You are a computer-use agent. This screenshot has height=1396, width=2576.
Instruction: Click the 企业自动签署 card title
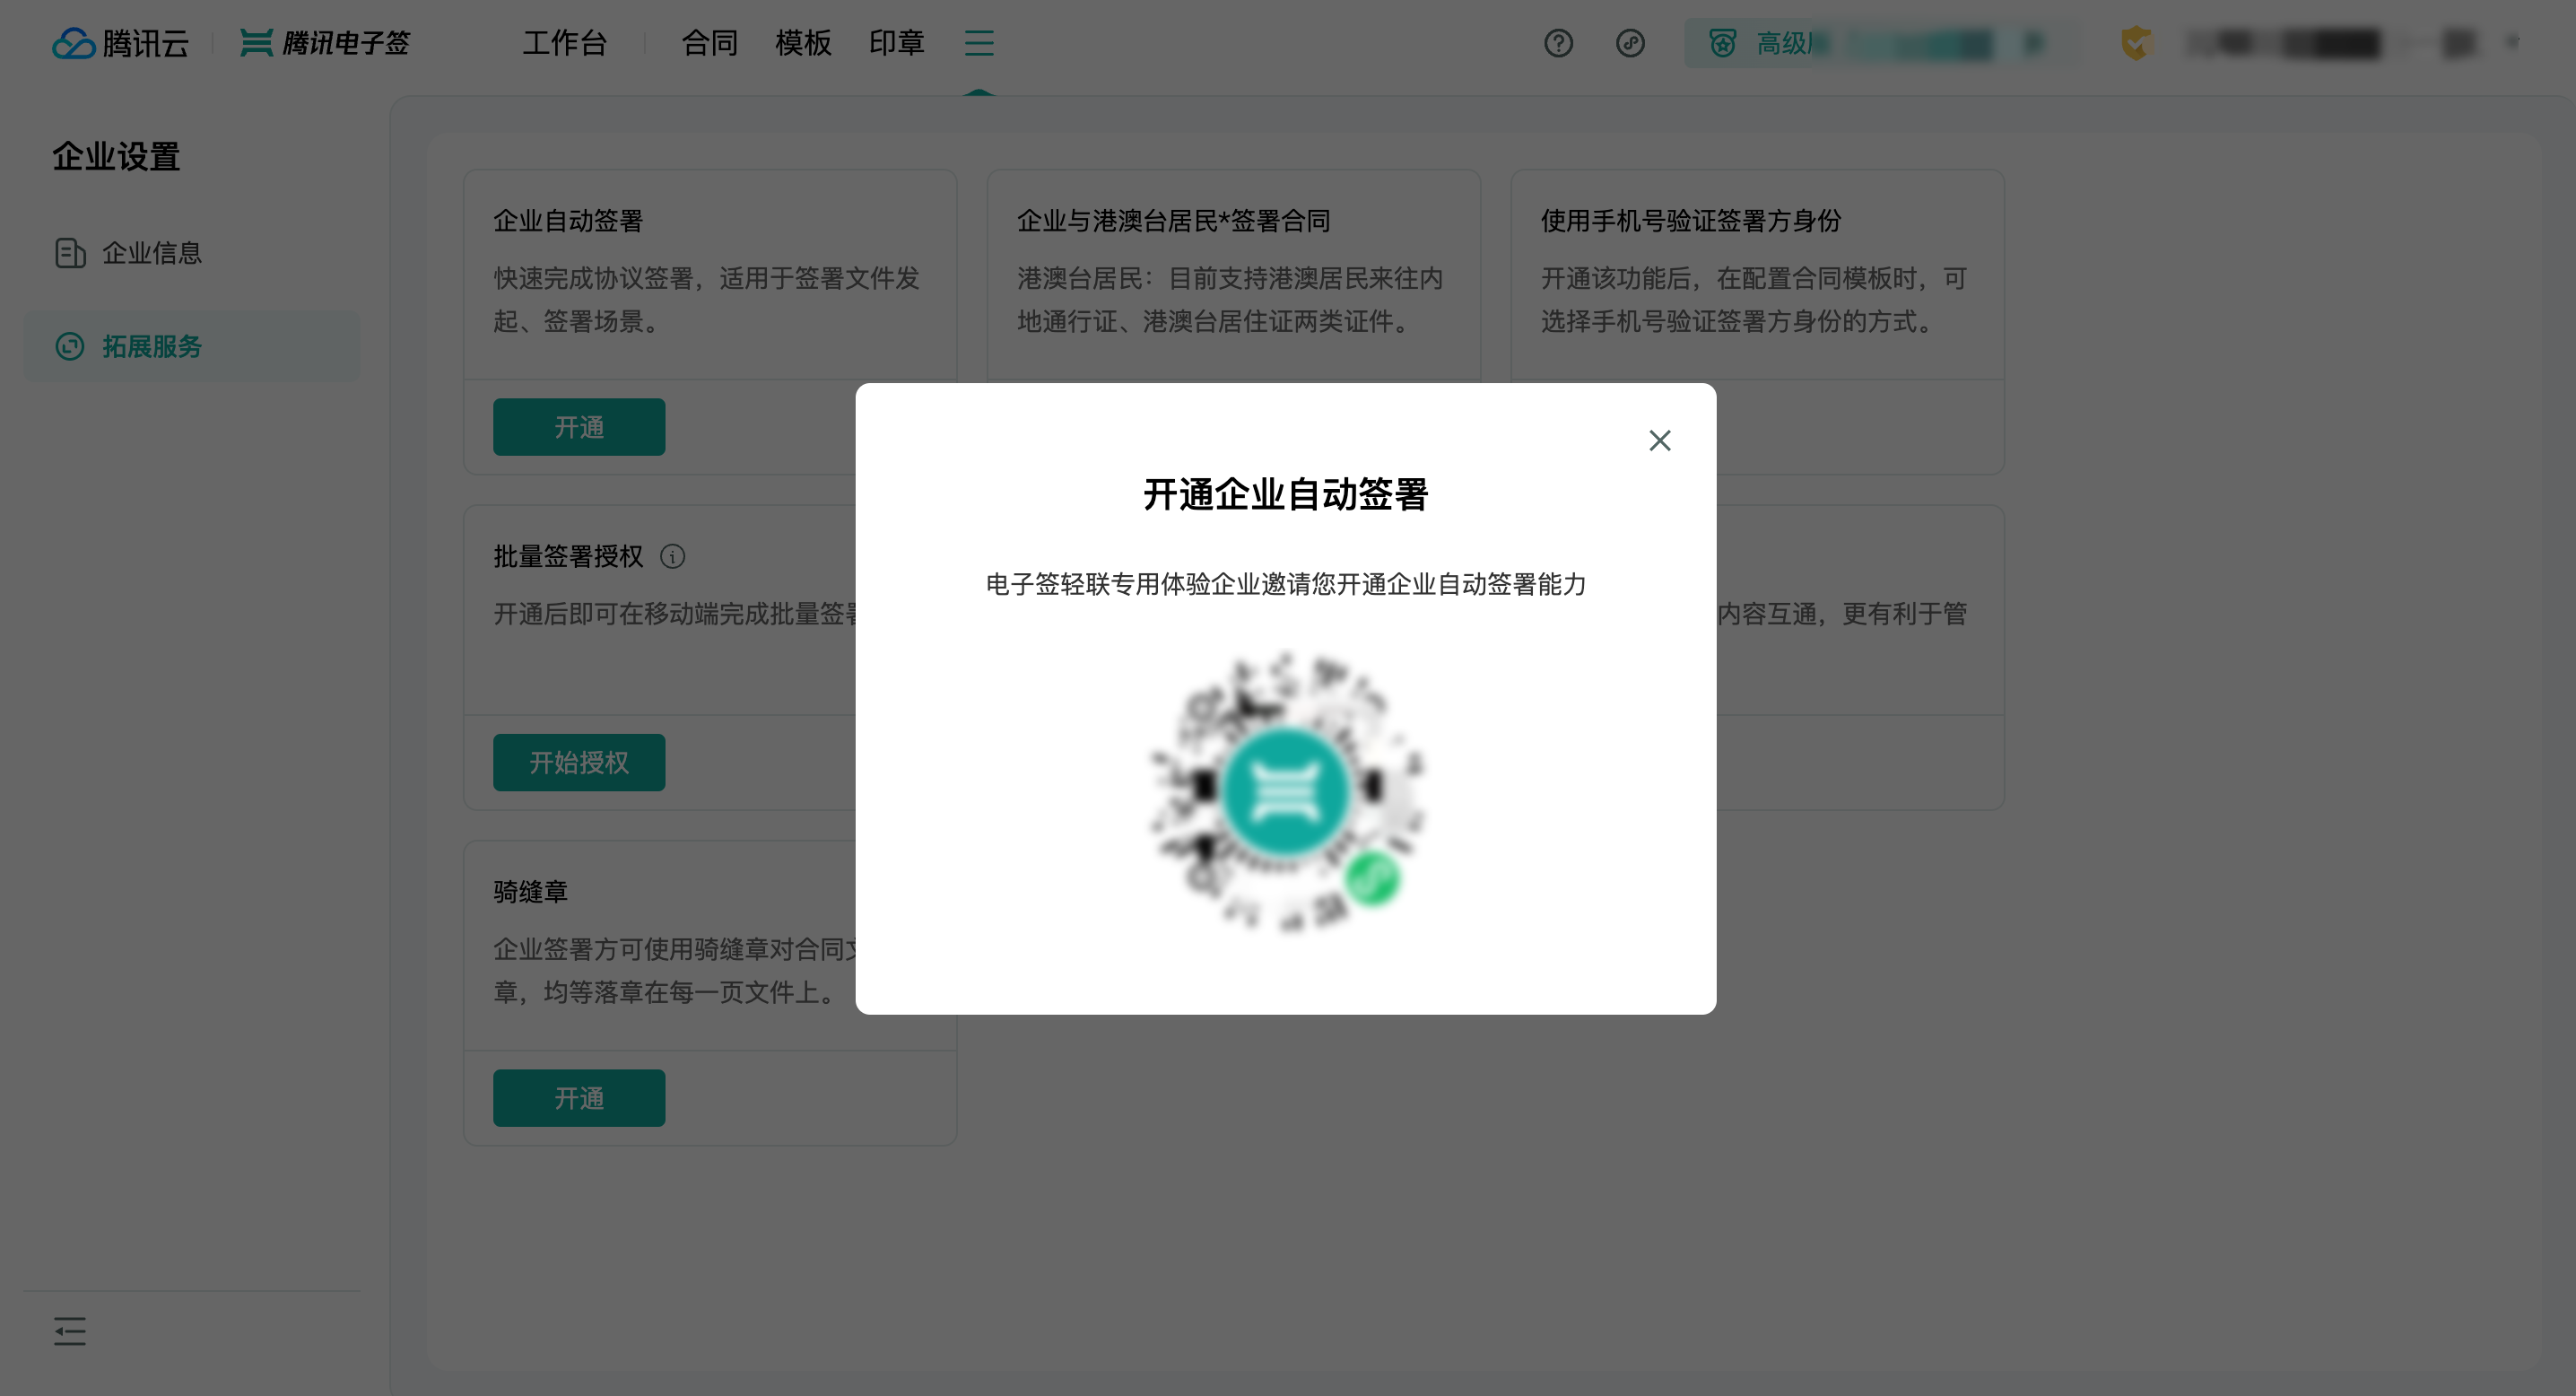coord(568,221)
